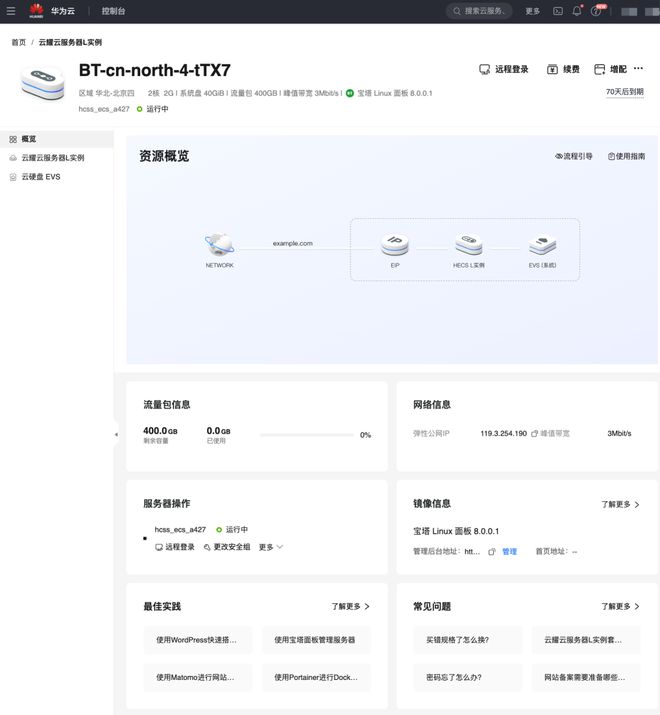This screenshot has width=660, height=715.
Task: Select the 概览 sidebar item
Action: (57, 139)
